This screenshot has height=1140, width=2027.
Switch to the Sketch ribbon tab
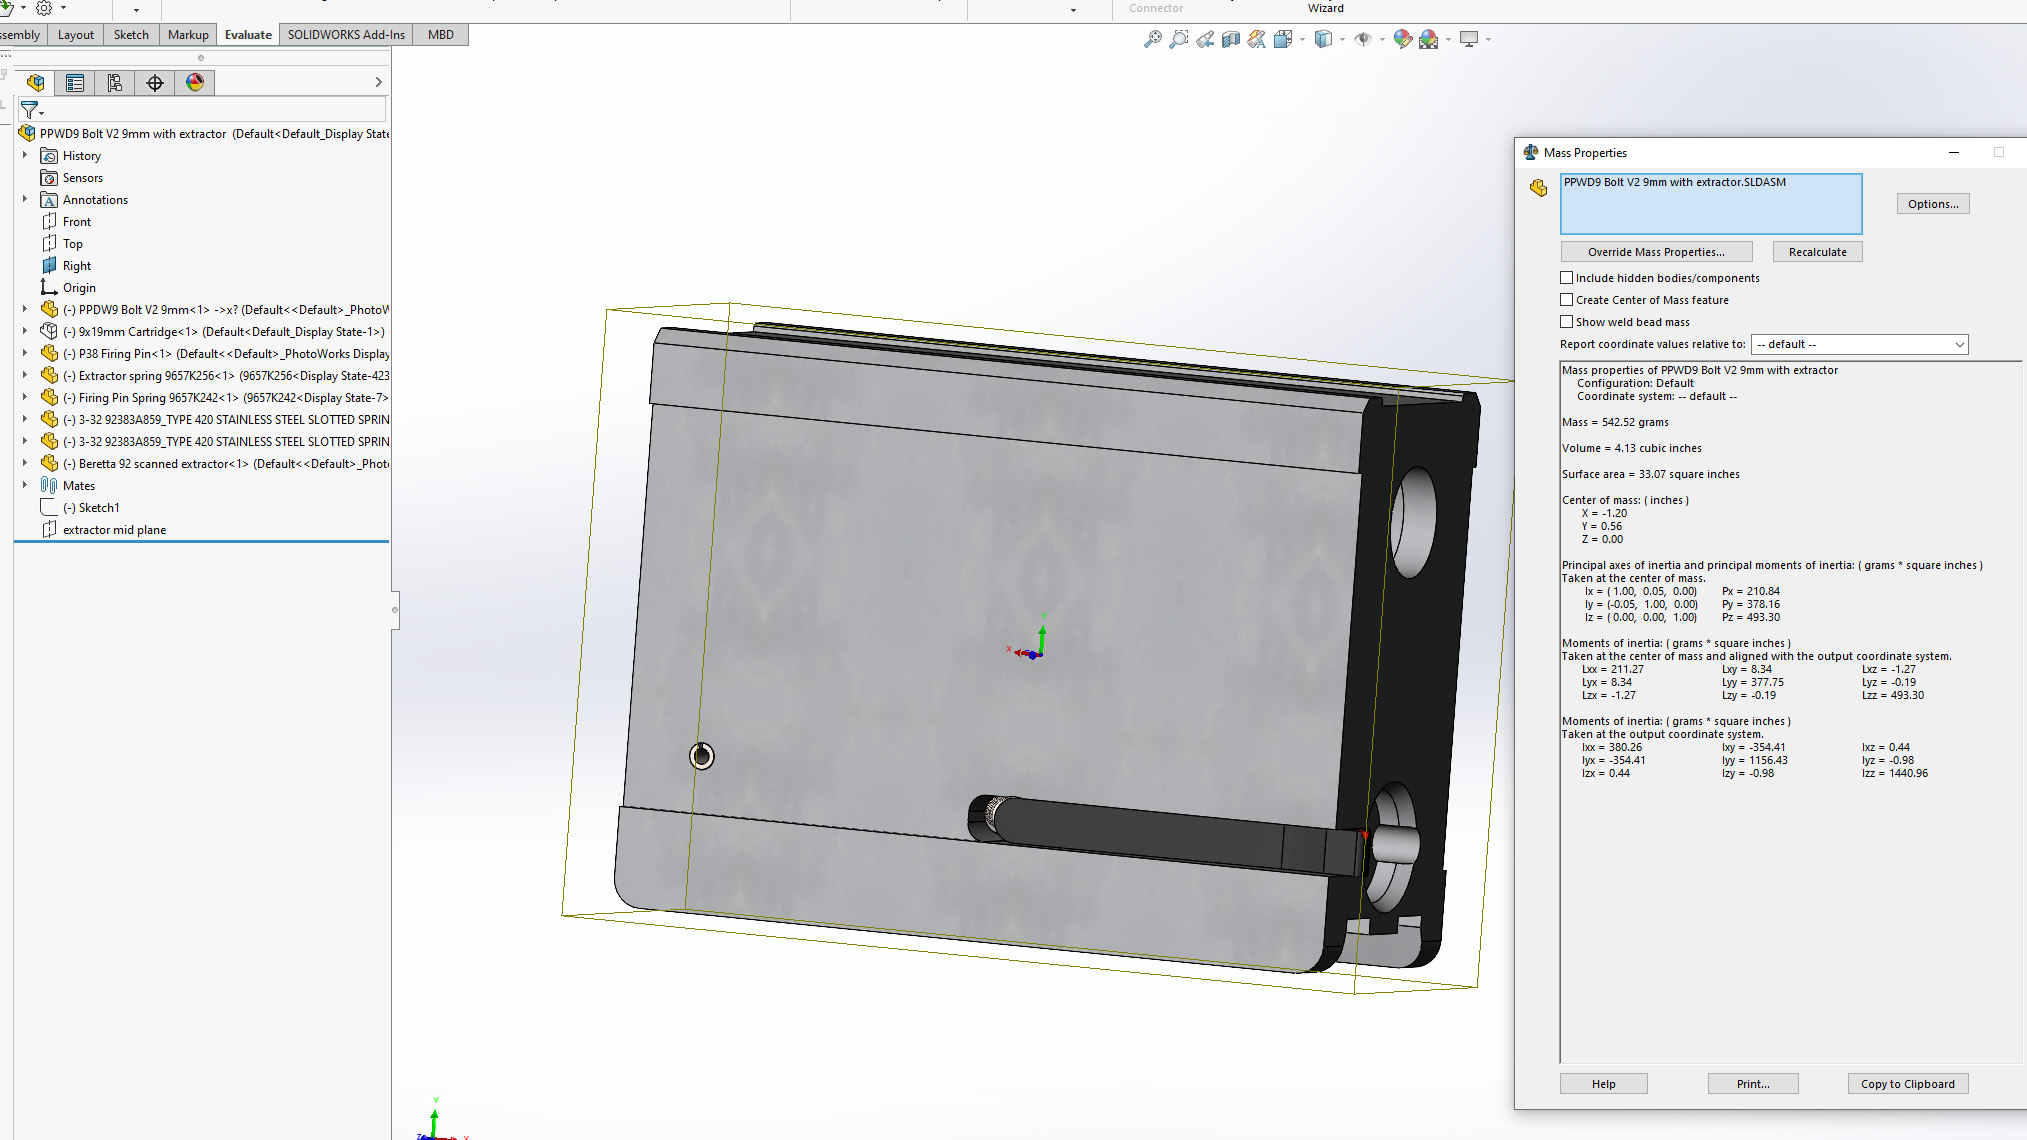[x=131, y=34]
